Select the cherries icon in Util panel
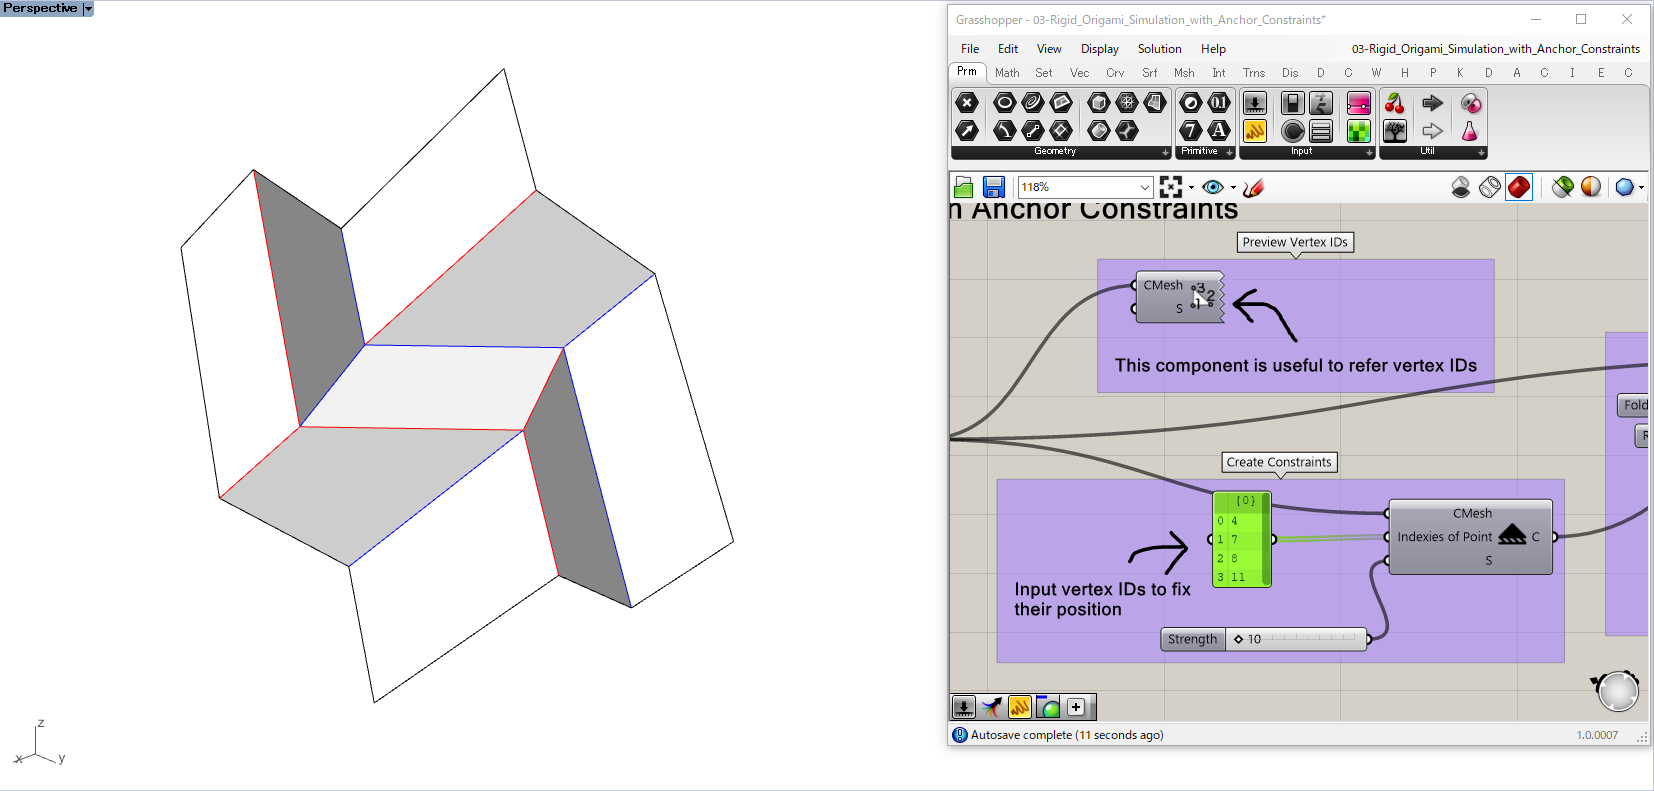The width and height of the screenshot is (1654, 791). [x=1395, y=102]
